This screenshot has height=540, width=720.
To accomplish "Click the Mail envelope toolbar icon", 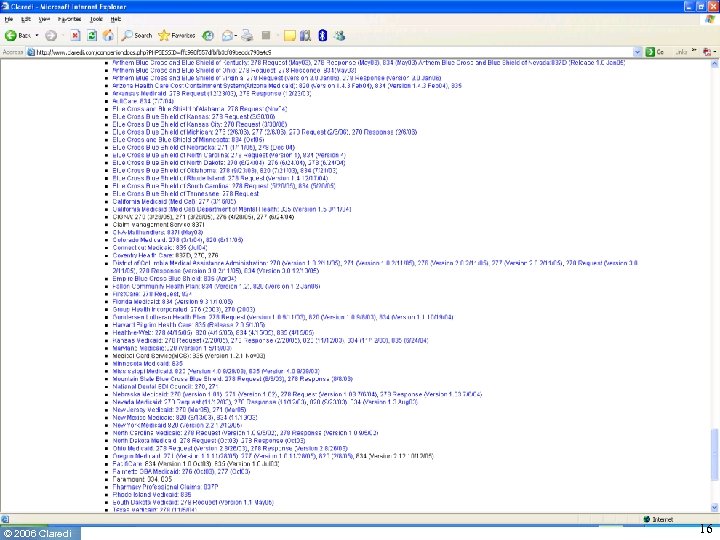I will point(227,35).
